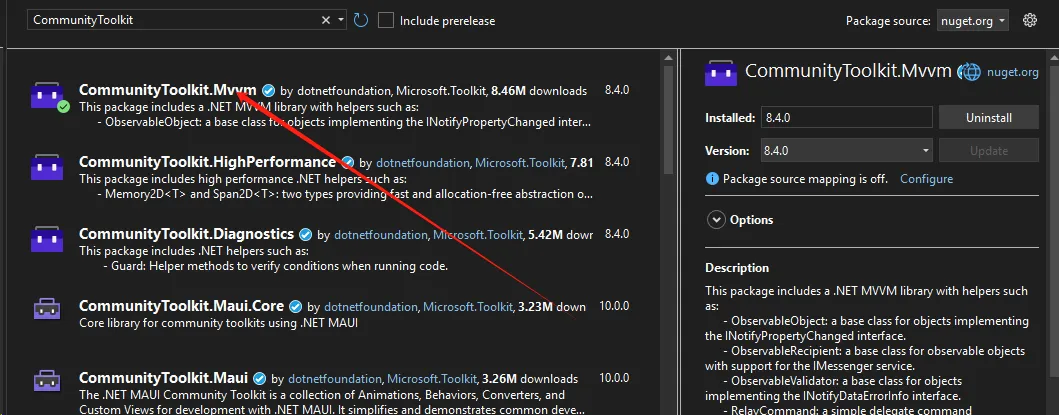Click the Uninstall button

[x=988, y=117]
